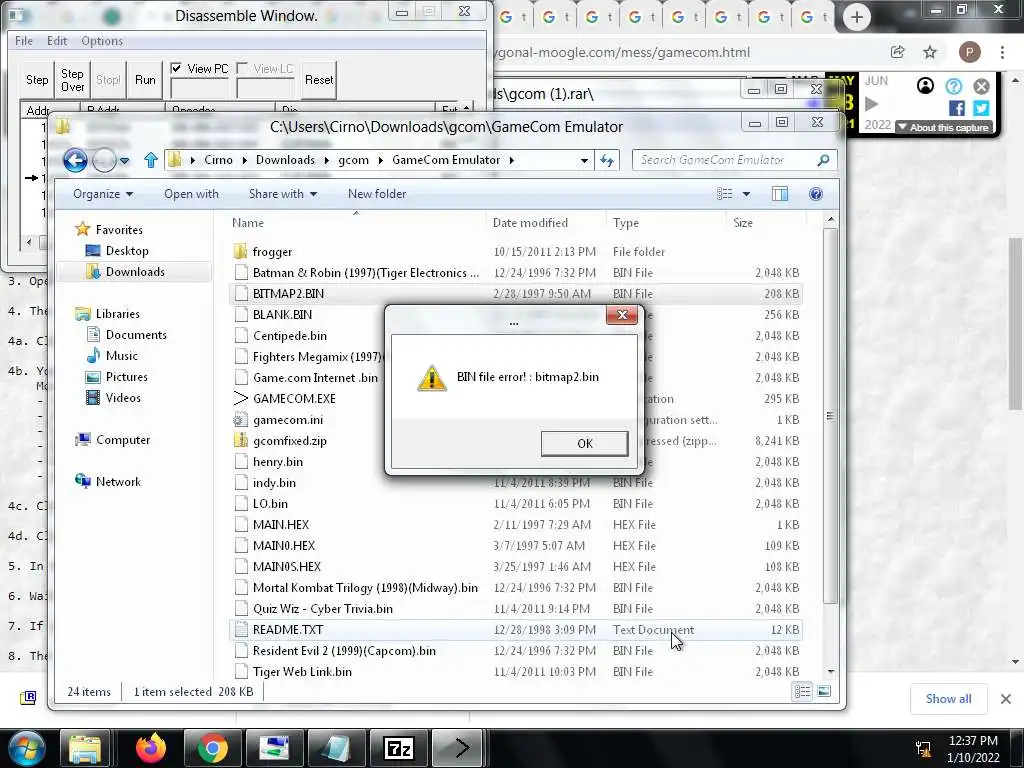1024x768 pixels.
Task: Expand the address bar history dropdown
Action: 584,161
